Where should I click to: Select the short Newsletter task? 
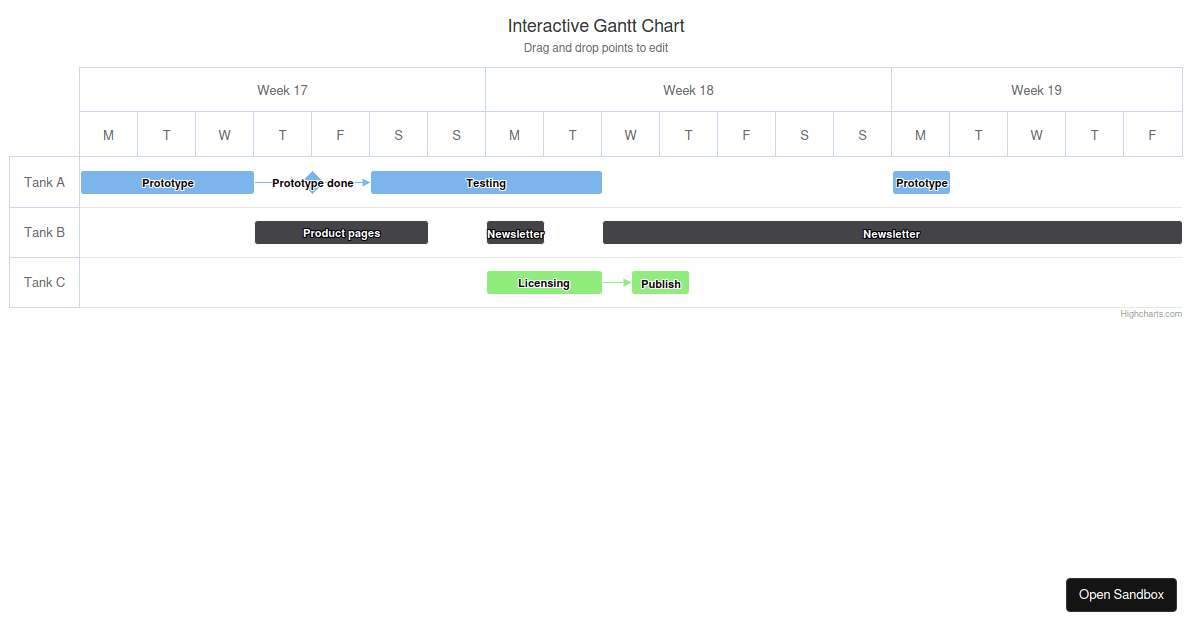click(x=514, y=232)
